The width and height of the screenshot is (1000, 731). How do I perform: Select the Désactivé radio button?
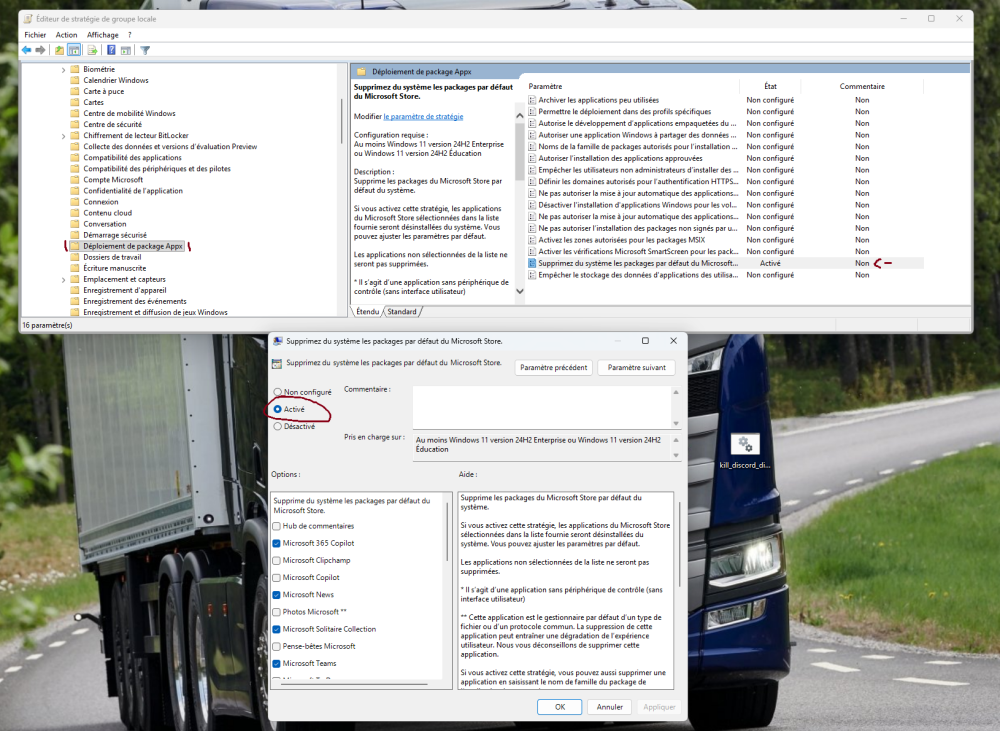277,426
